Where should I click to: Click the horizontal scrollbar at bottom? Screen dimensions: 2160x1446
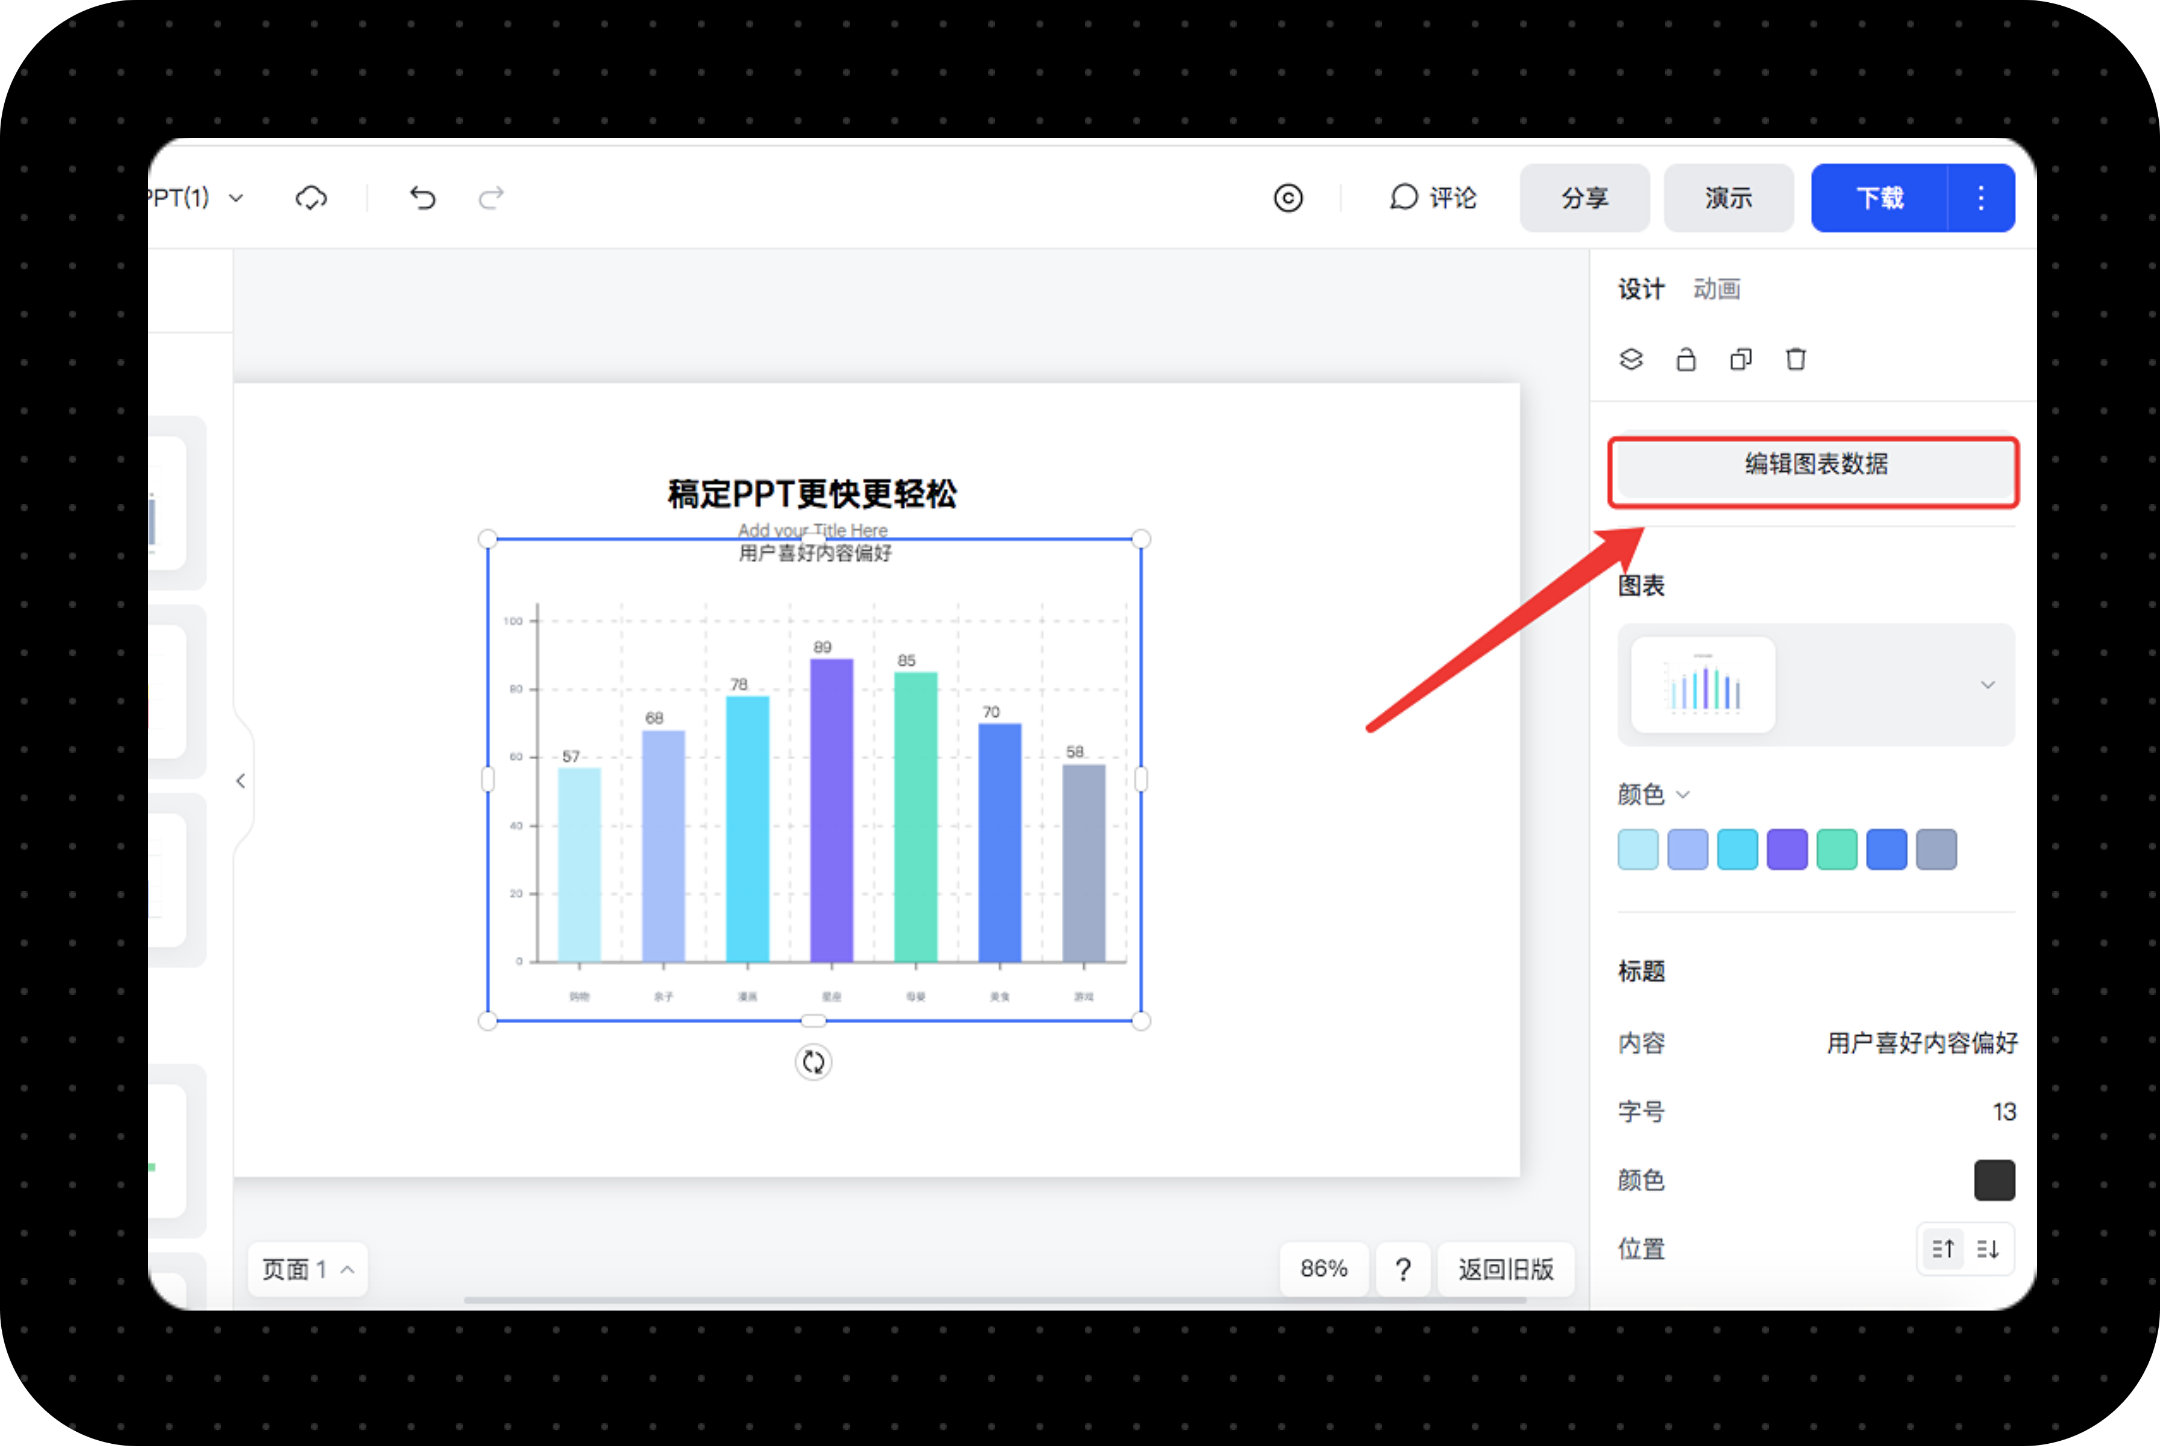(995, 1300)
